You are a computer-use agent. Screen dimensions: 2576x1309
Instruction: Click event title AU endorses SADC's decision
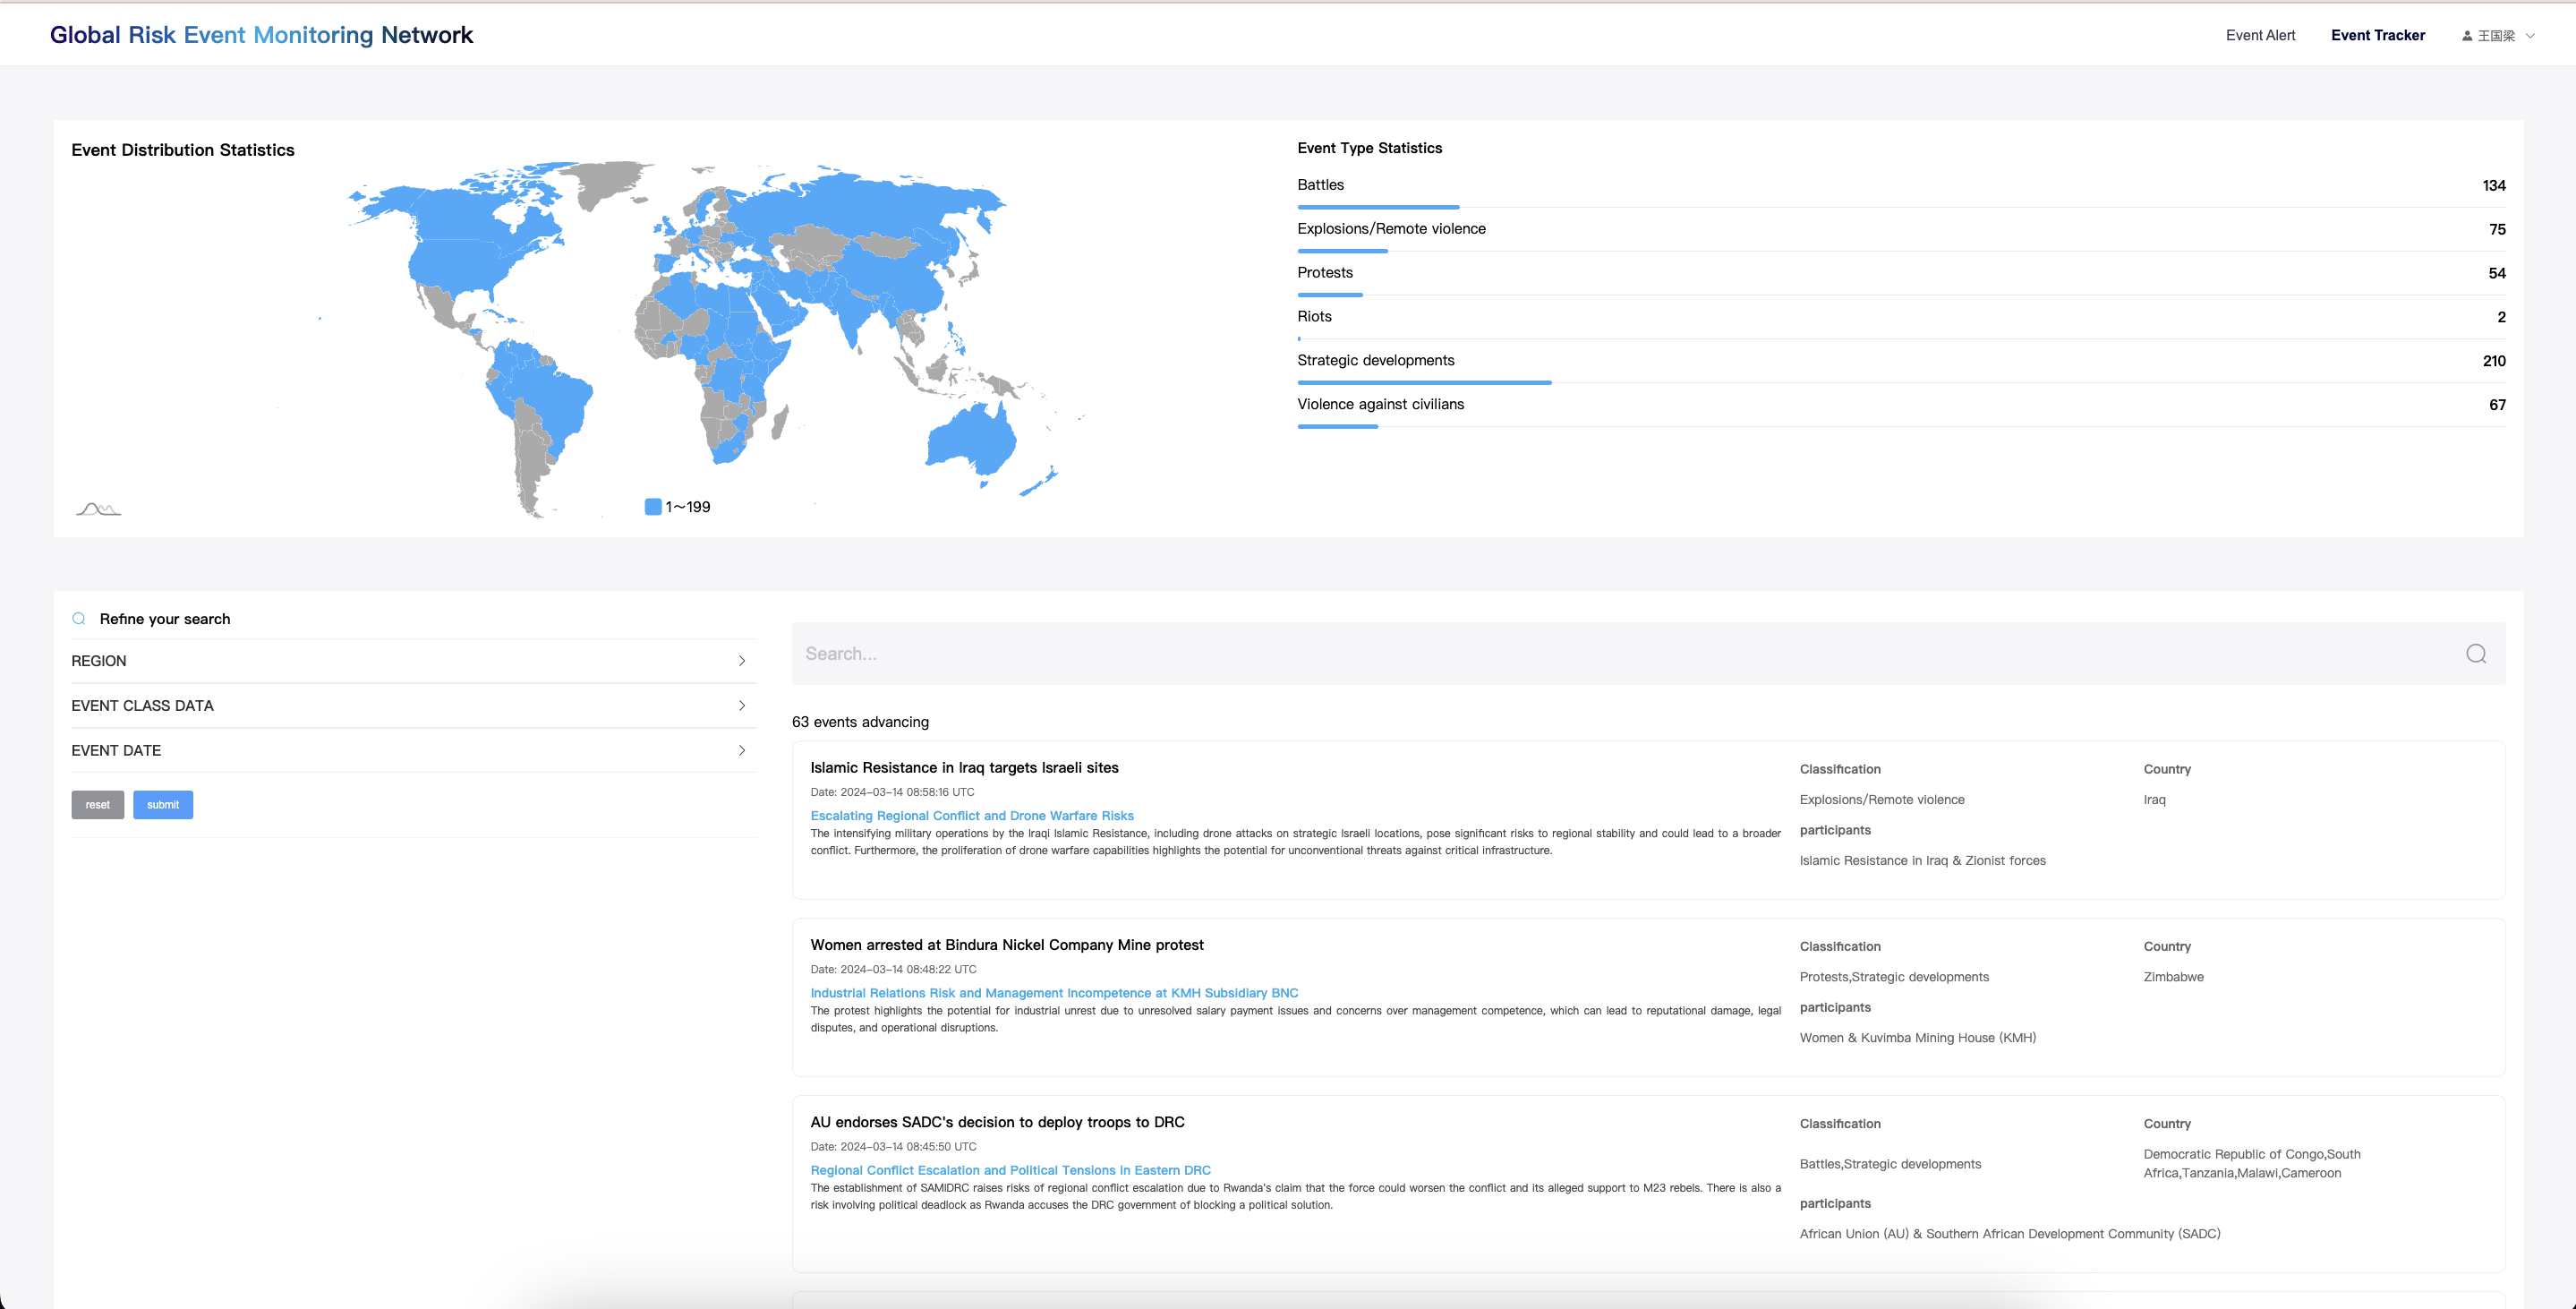(997, 1122)
